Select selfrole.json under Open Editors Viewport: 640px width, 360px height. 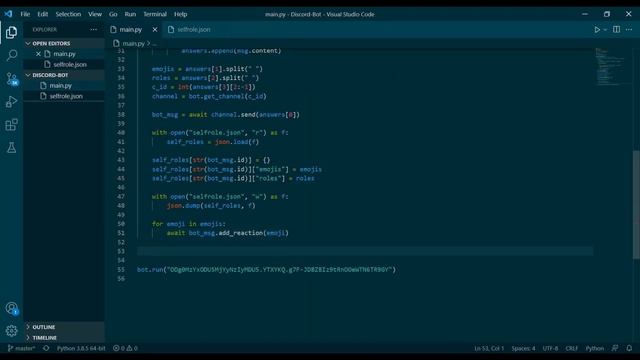pos(70,64)
